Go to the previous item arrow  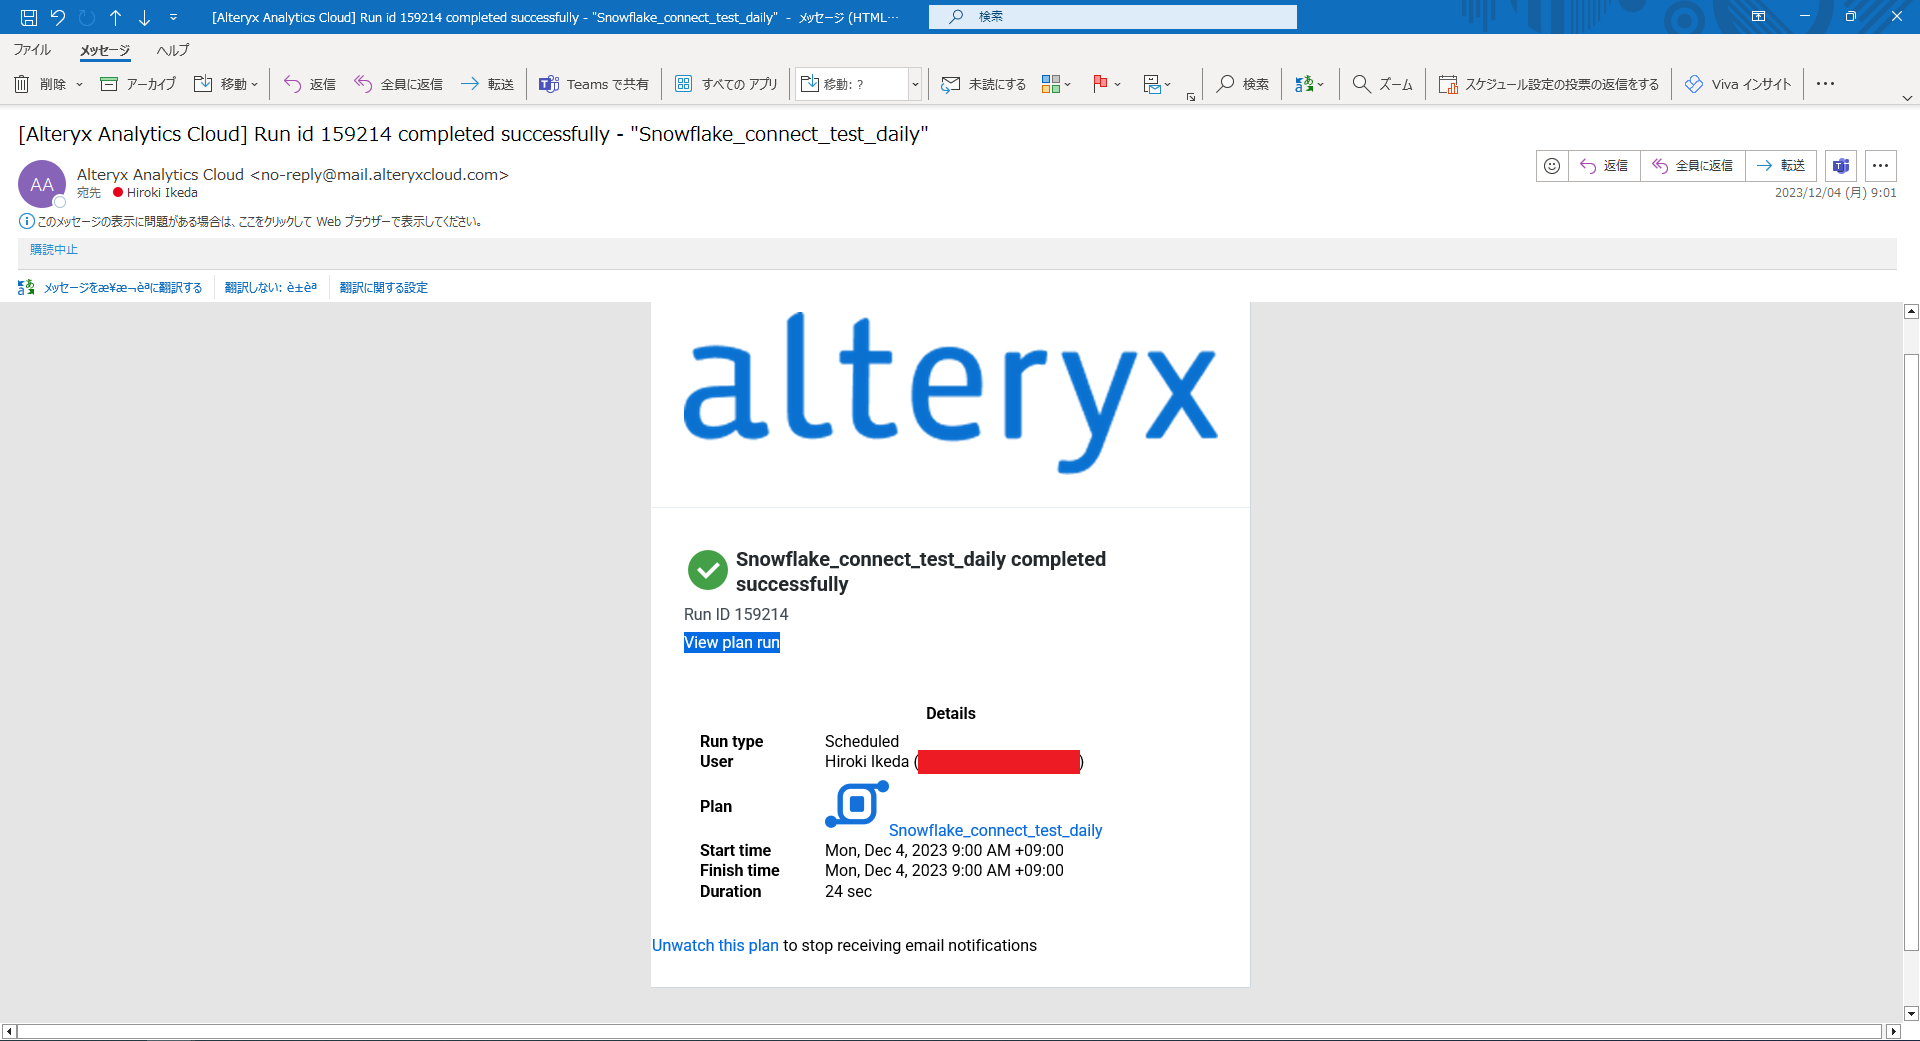[x=116, y=17]
